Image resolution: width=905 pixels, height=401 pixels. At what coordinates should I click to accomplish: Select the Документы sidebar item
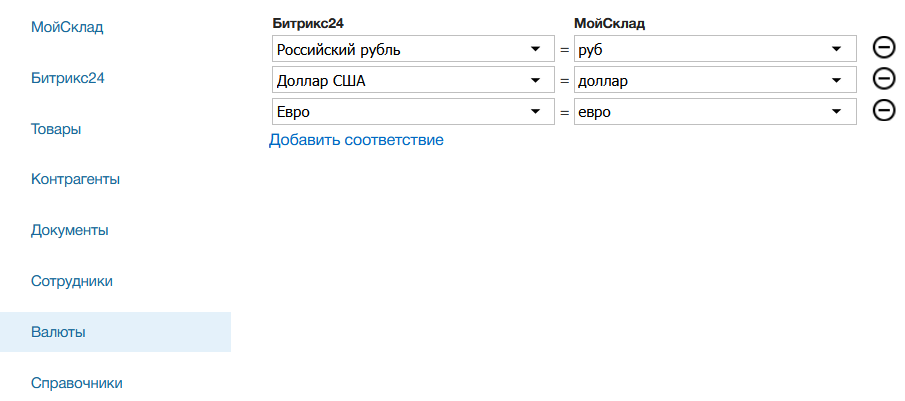pyautogui.click(x=70, y=230)
